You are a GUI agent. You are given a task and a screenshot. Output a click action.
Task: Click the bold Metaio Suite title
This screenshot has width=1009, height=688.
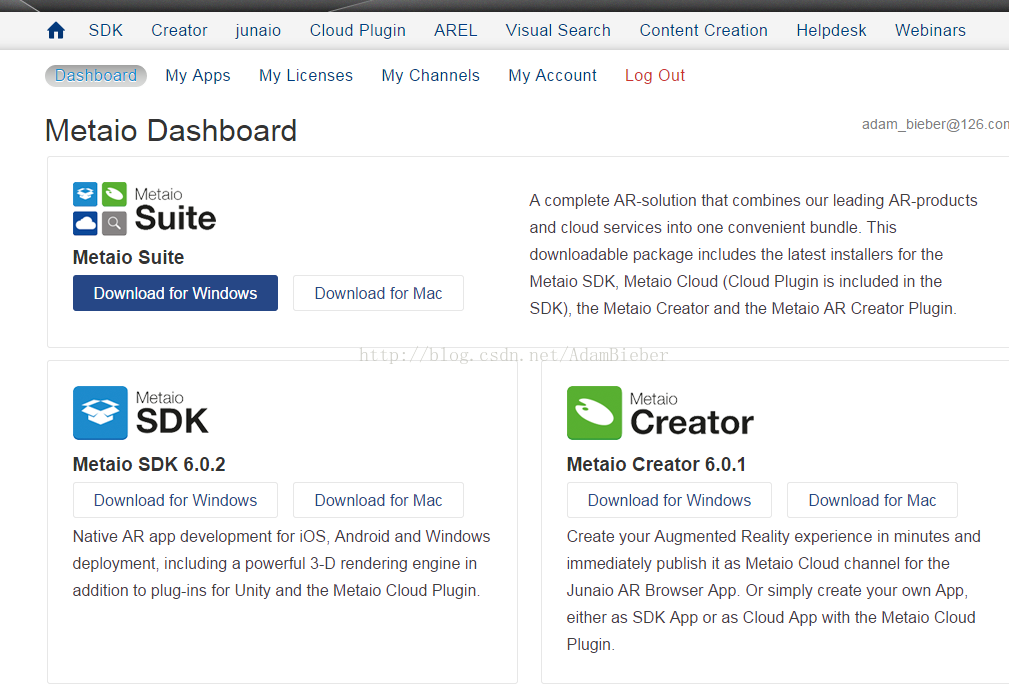[x=128, y=257]
